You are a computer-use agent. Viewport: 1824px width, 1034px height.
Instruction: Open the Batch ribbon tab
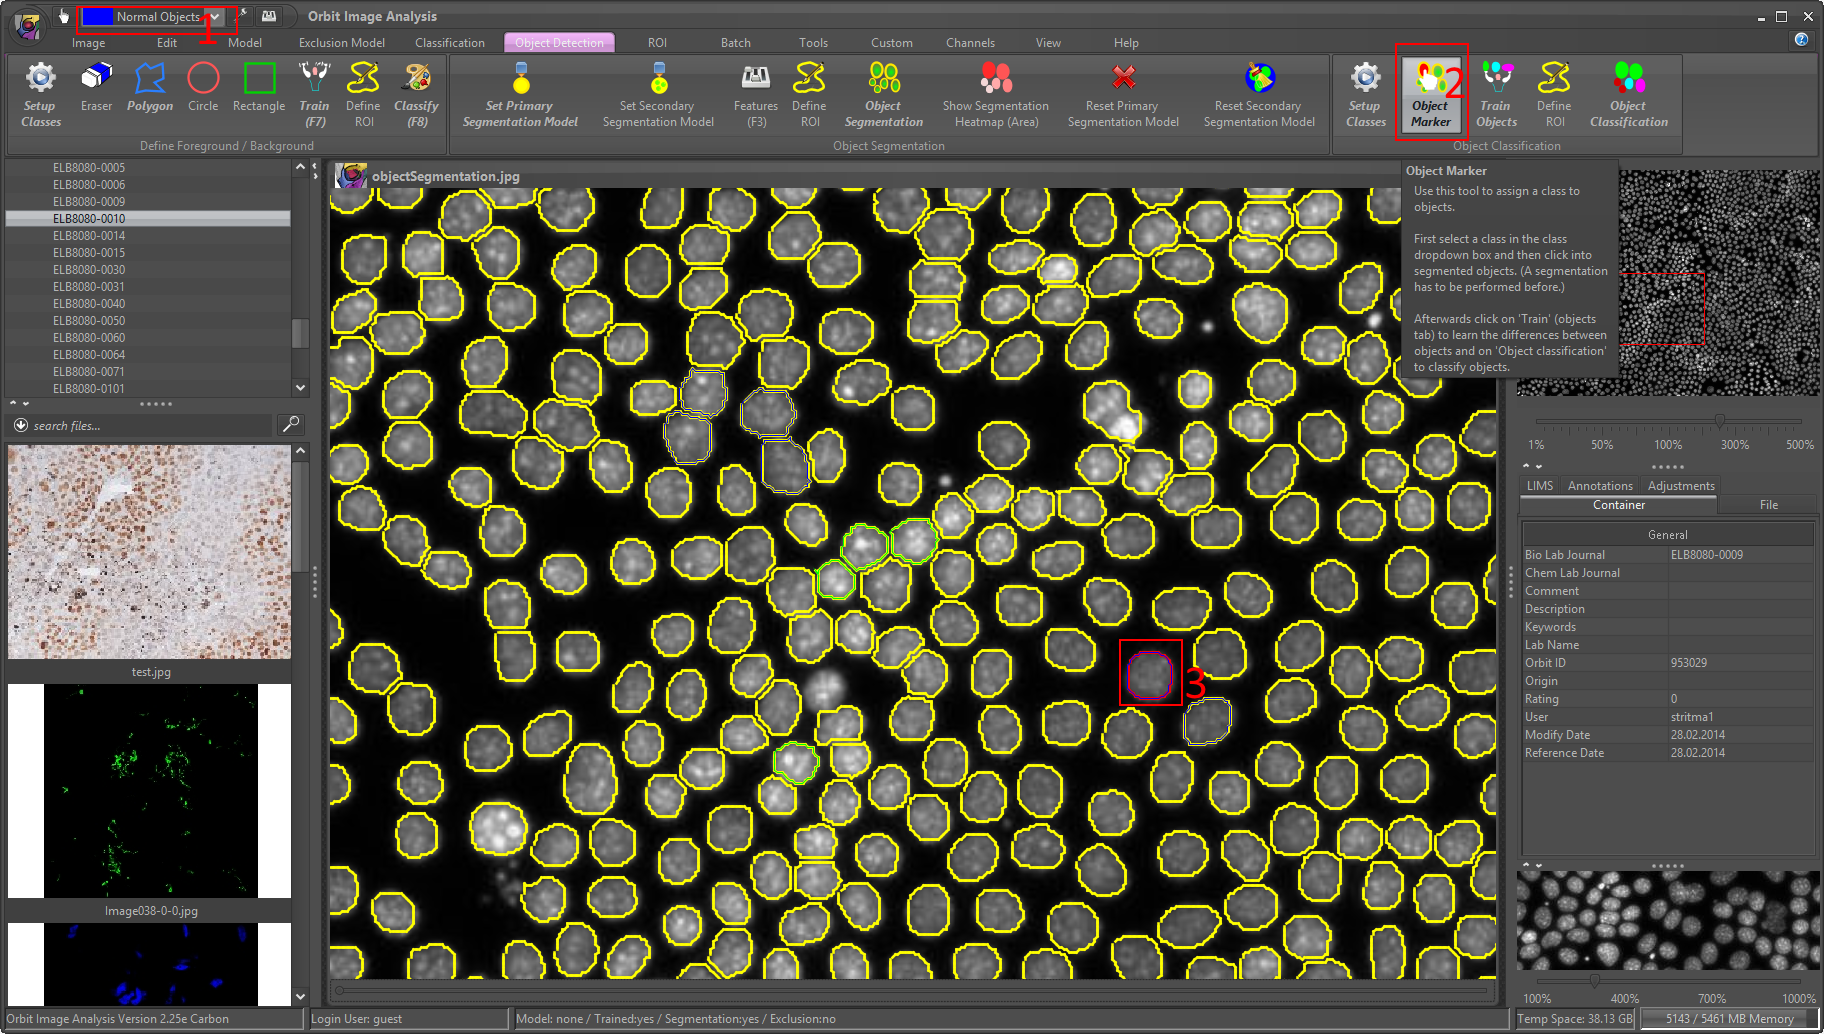click(x=735, y=43)
